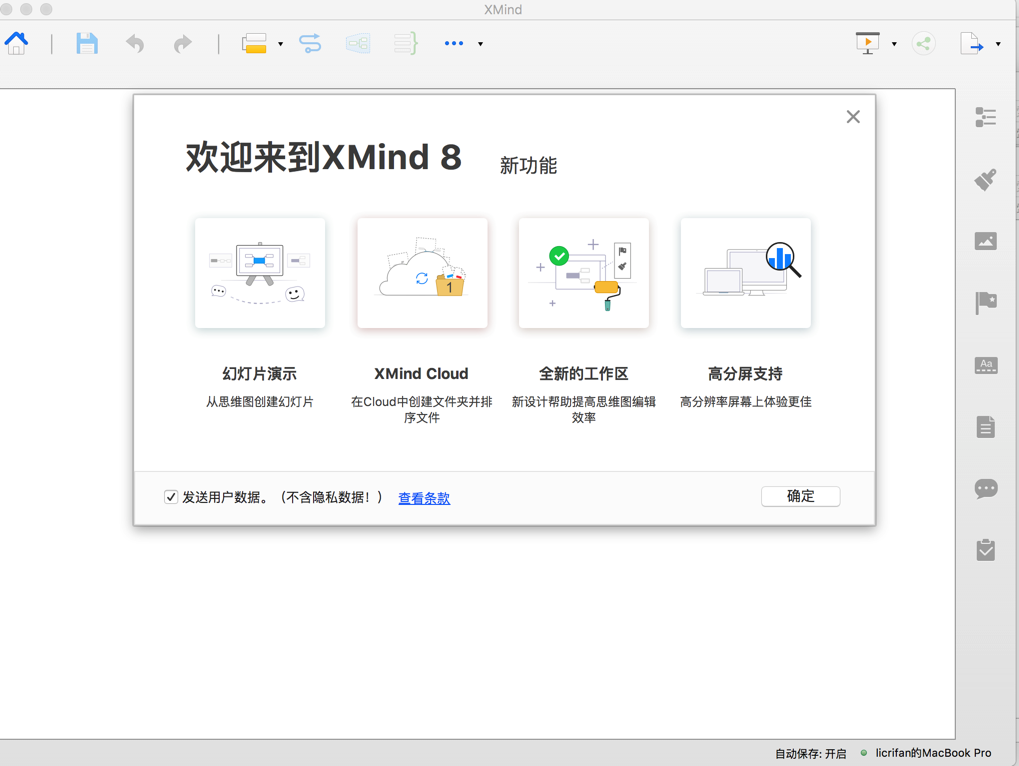The width and height of the screenshot is (1019, 766).
Task: Open the Themes Aa panel in sidebar
Action: coord(985,365)
